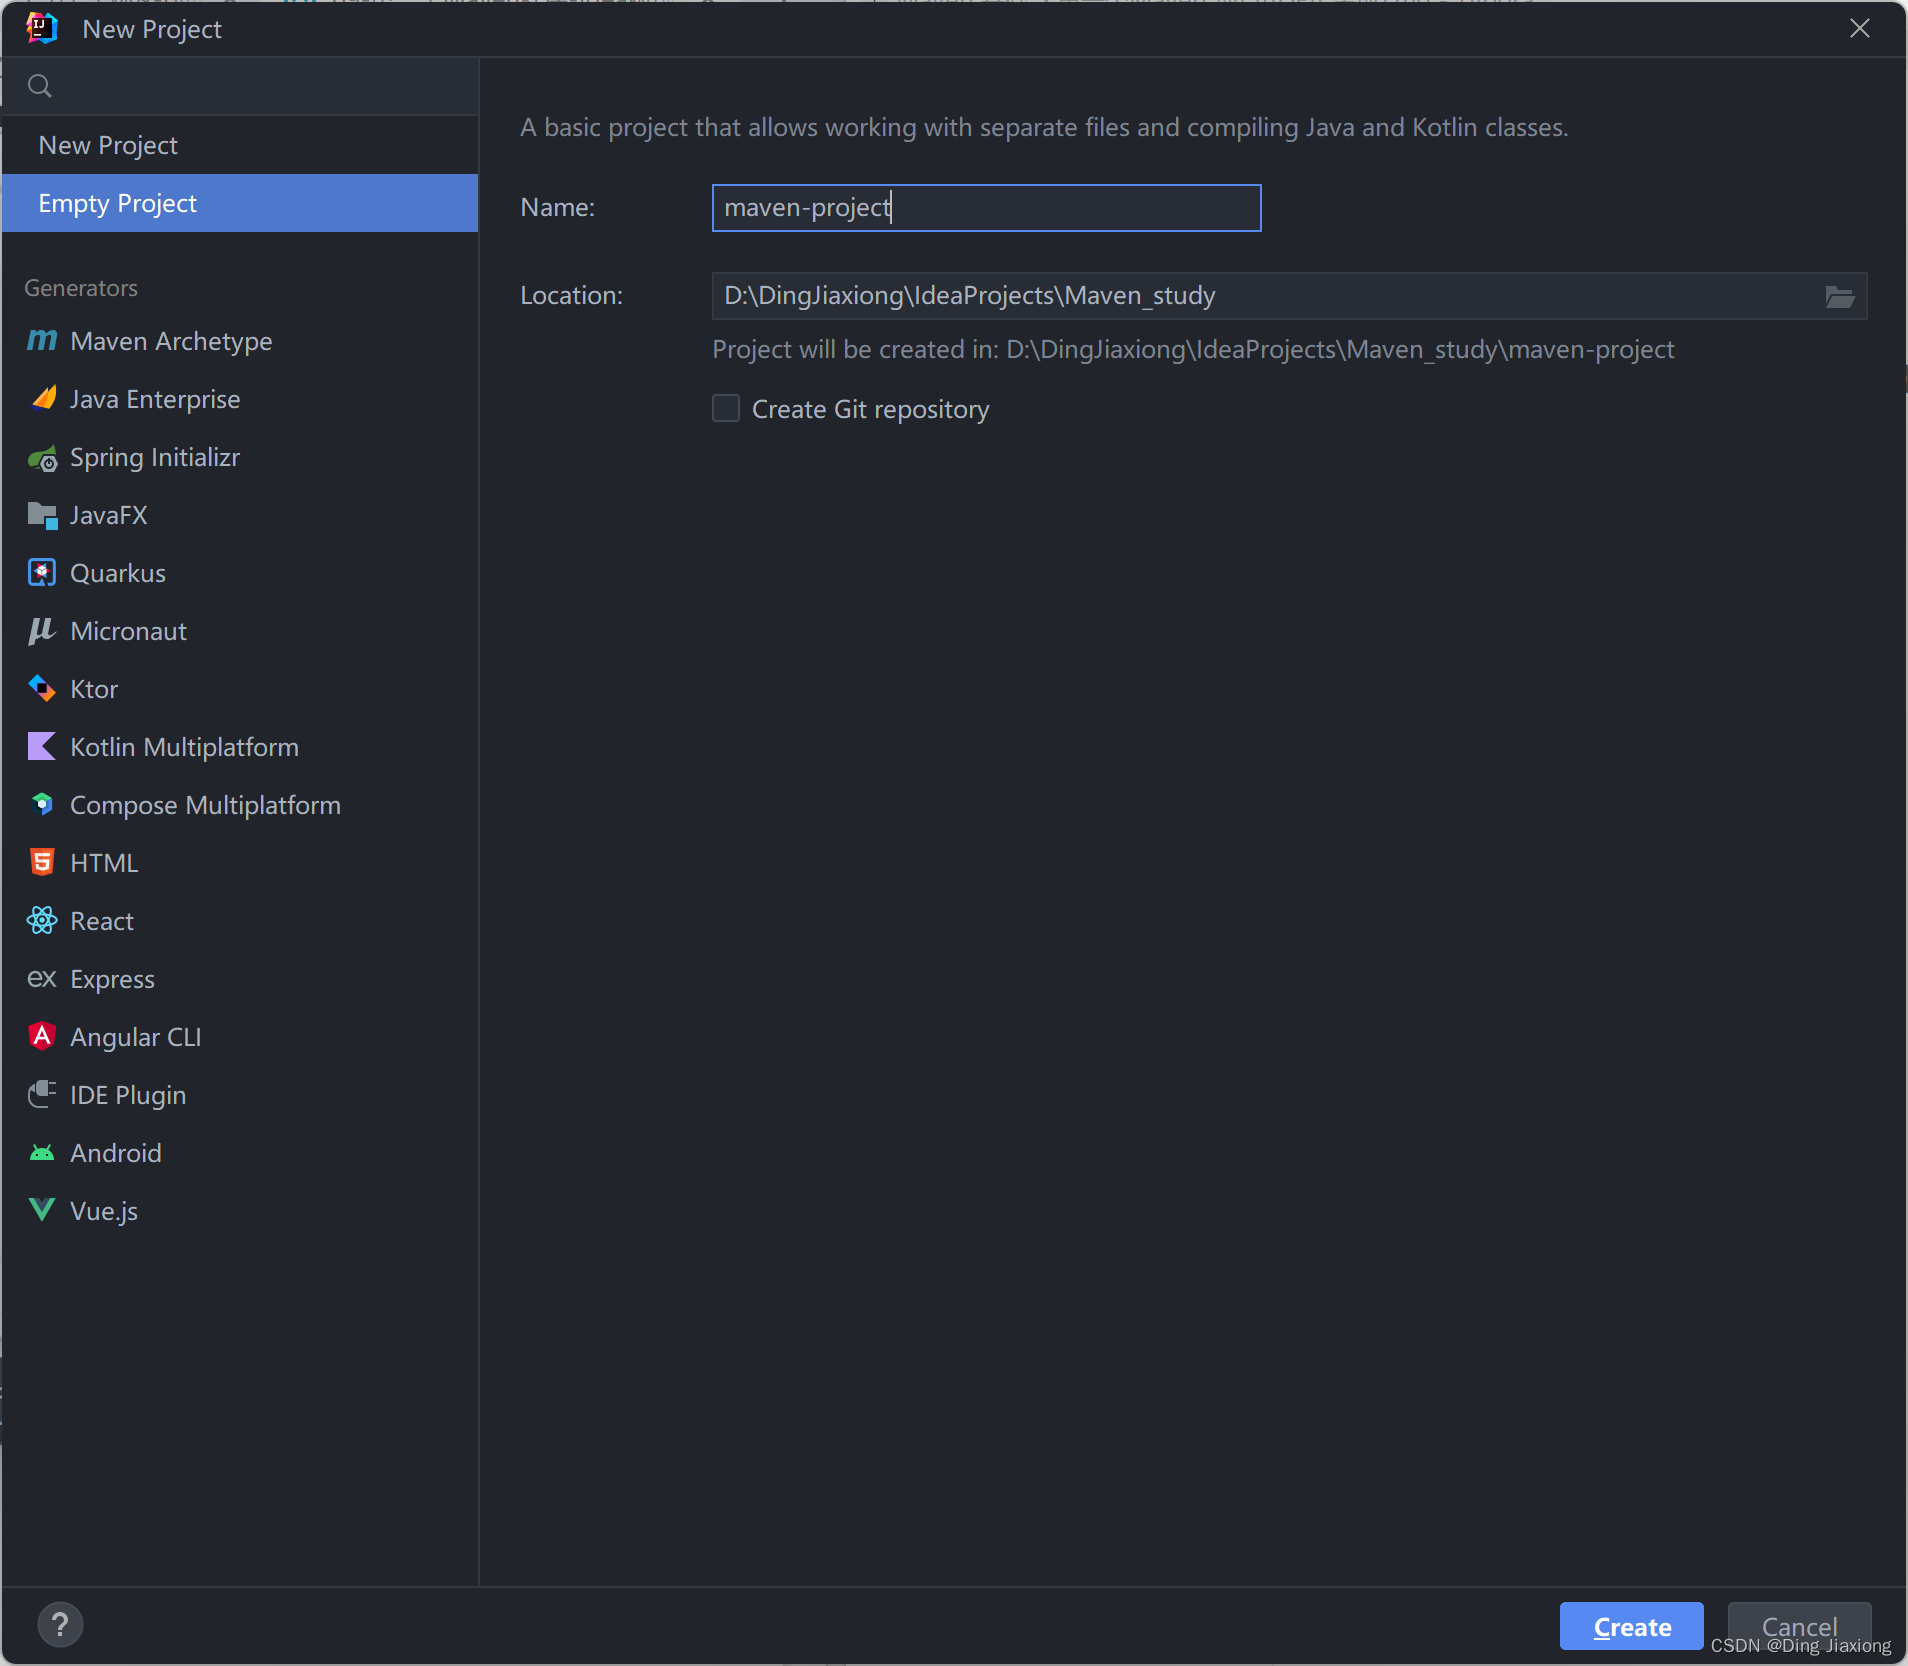Choose the Compose Multiplatform generator label
This screenshot has height=1666, width=1908.
click(205, 805)
